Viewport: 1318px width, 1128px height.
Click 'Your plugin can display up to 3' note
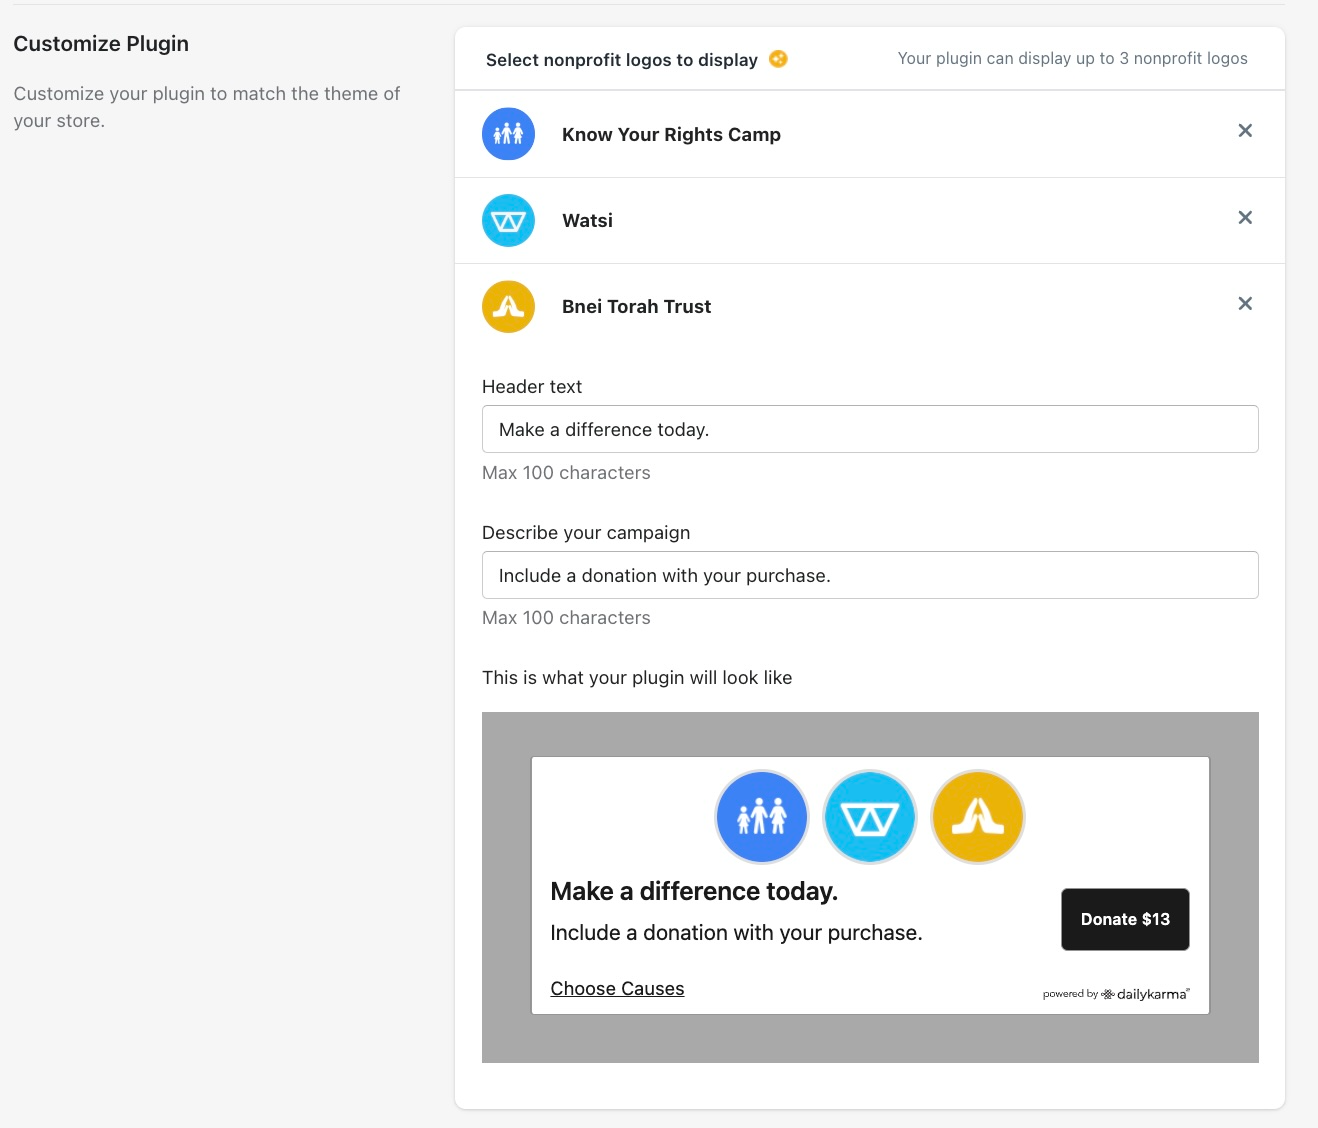(x=1073, y=59)
